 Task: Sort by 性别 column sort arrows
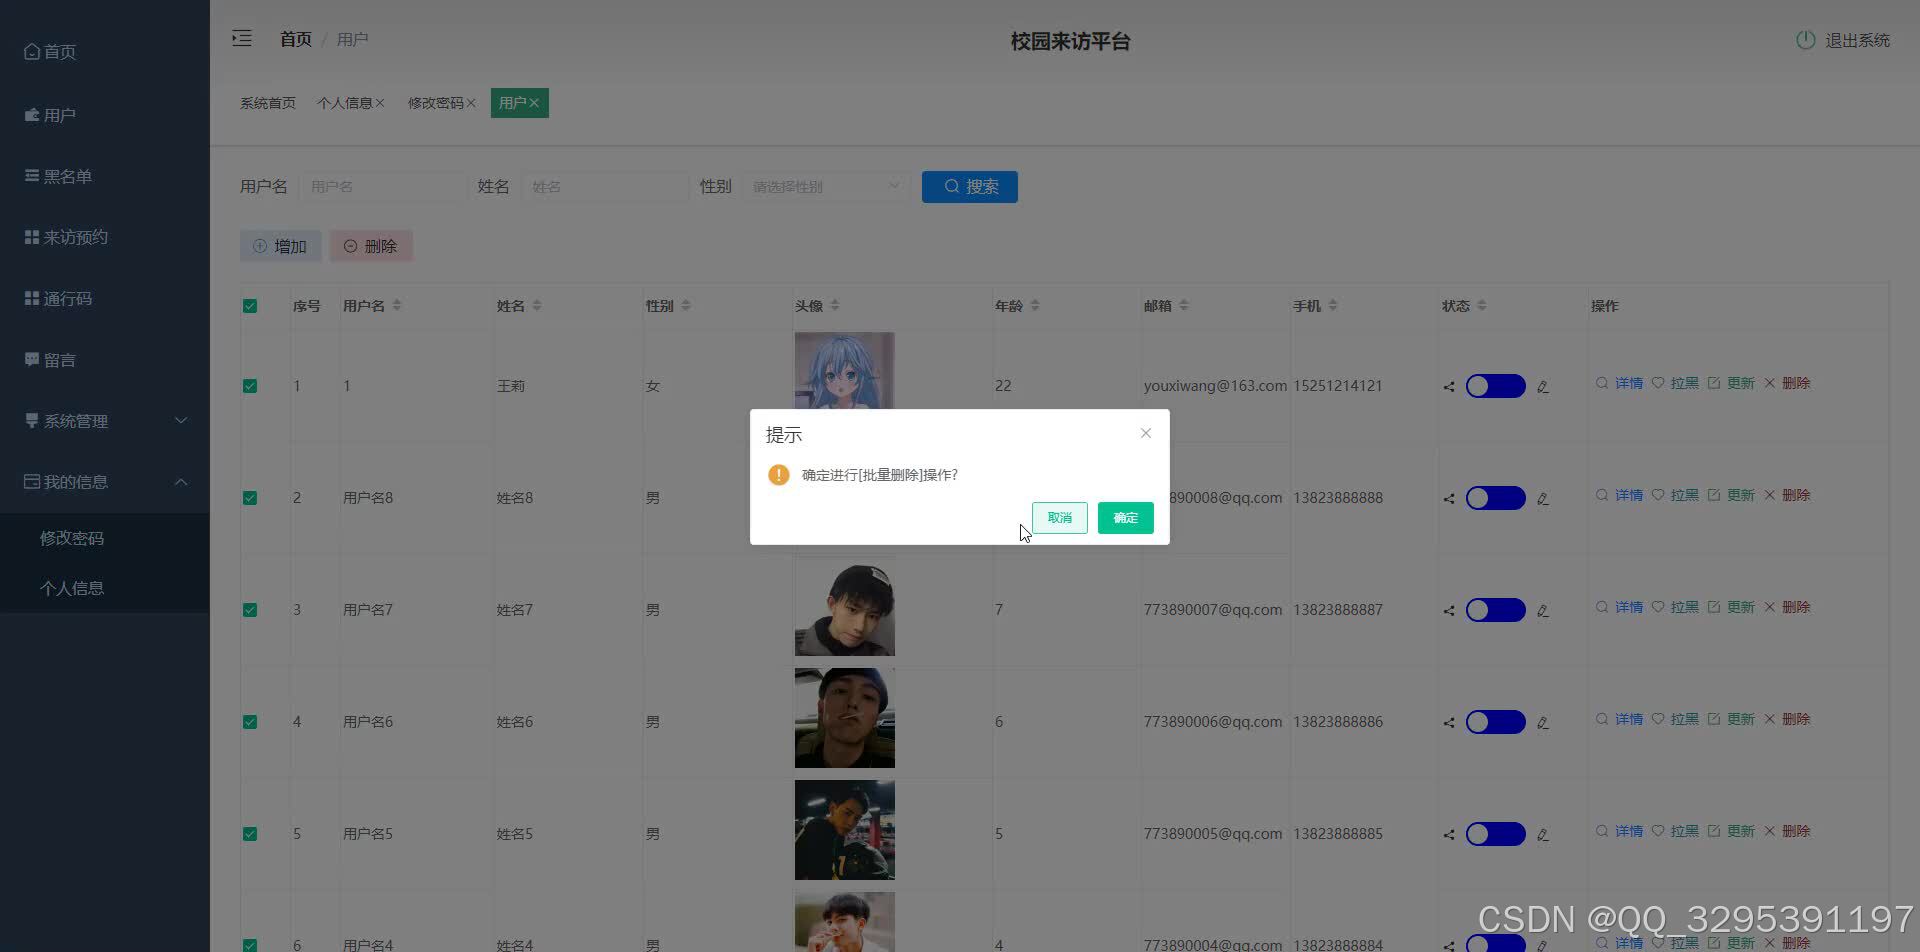point(686,305)
